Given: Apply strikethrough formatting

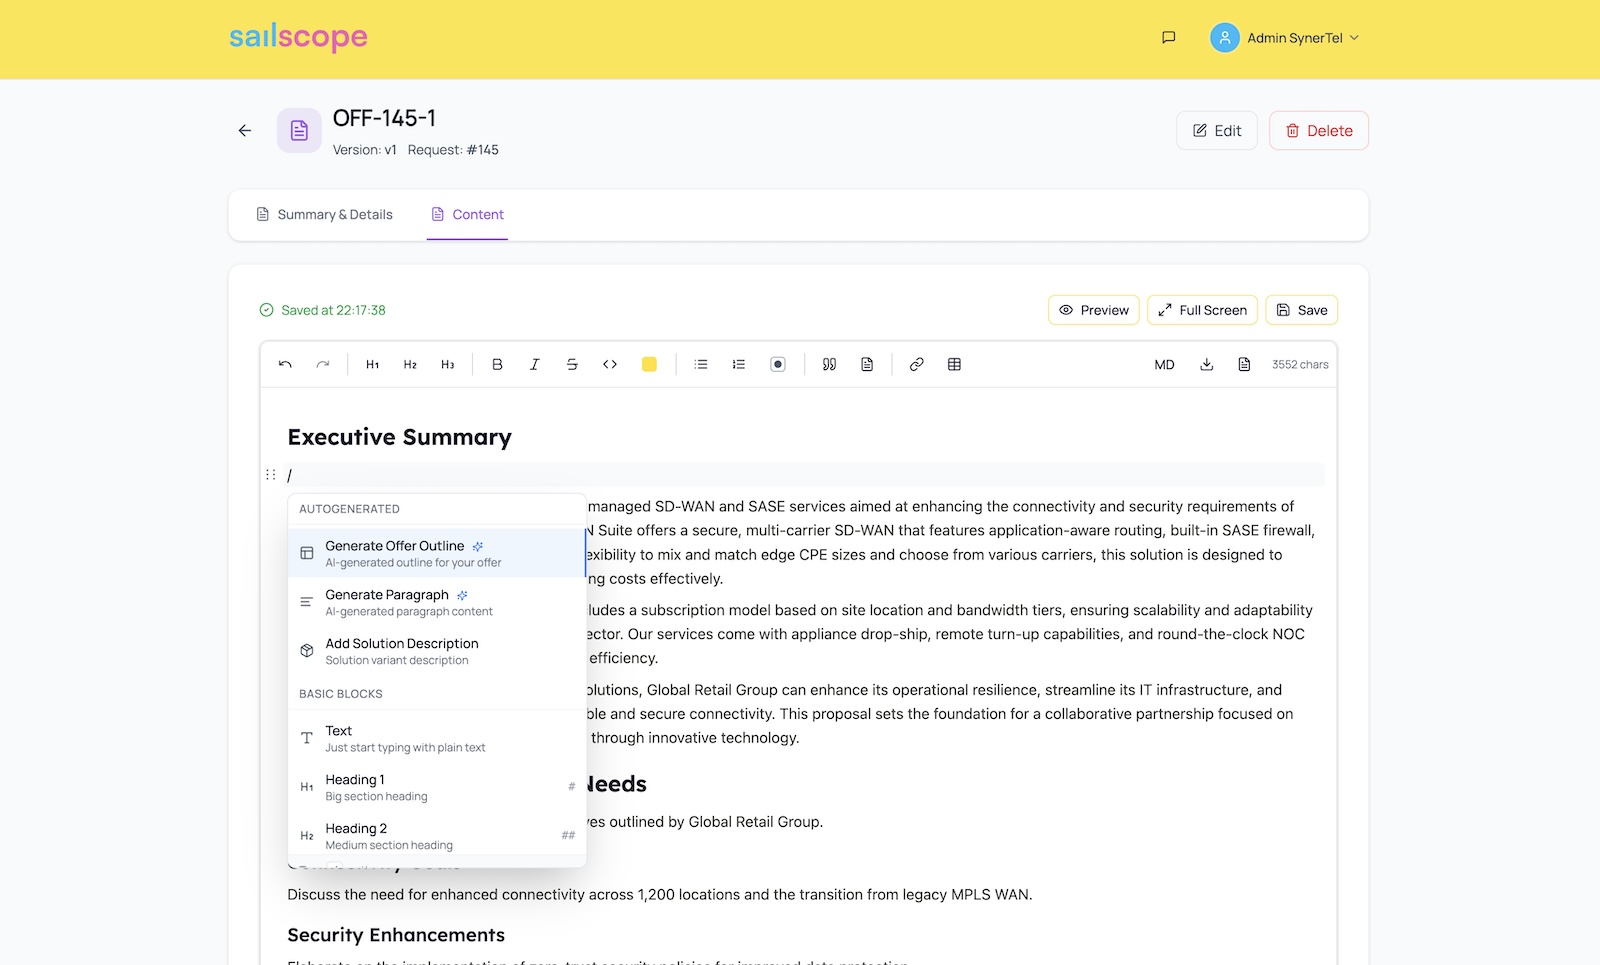Looking at the screenshot, I should [x=572, y=365].
